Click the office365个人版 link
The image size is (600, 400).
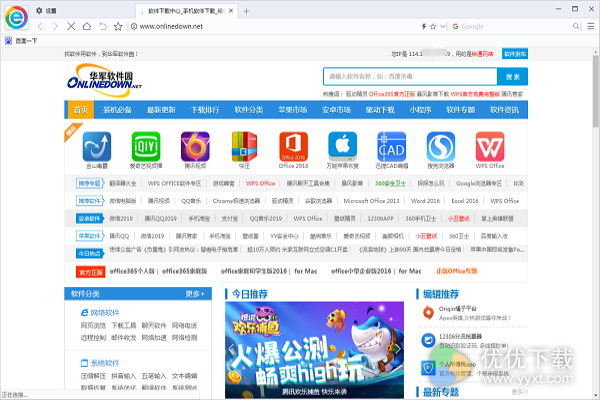click(x=132, y=271)
